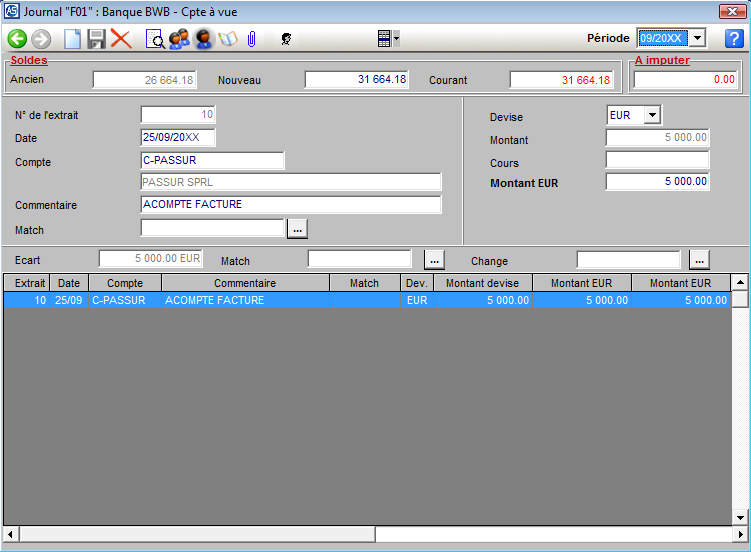
Task: Click the green back arrow icon
Action: [17, 39]
